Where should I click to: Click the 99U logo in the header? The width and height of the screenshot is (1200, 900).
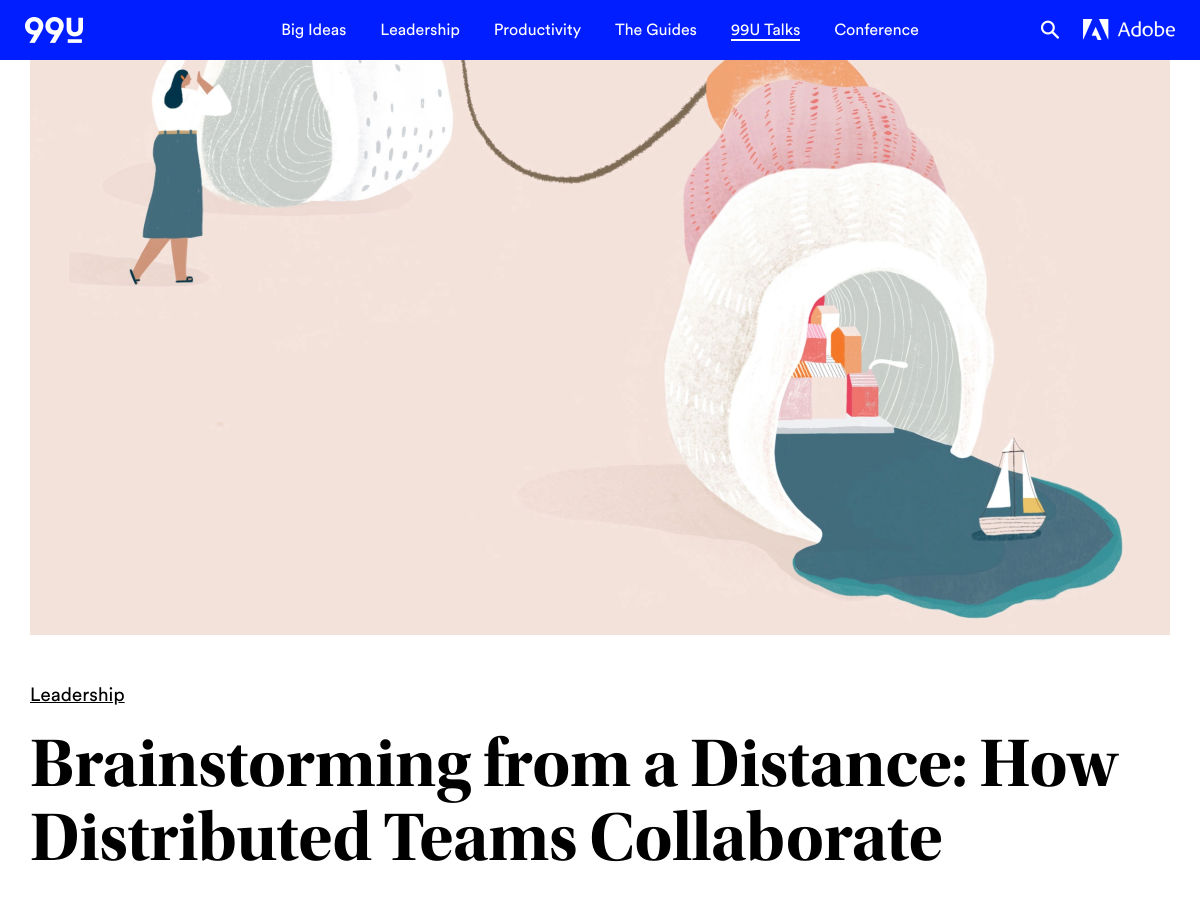pyautogui.click(x=54, y=30)
